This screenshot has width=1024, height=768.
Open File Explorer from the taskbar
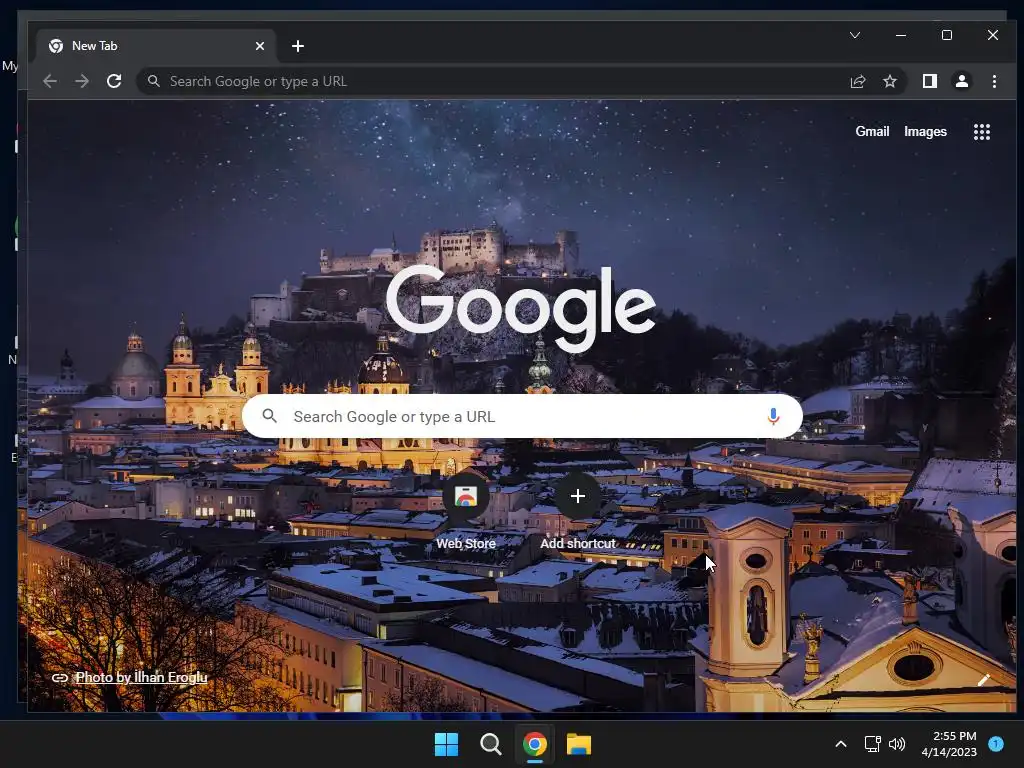coord(579,744)
